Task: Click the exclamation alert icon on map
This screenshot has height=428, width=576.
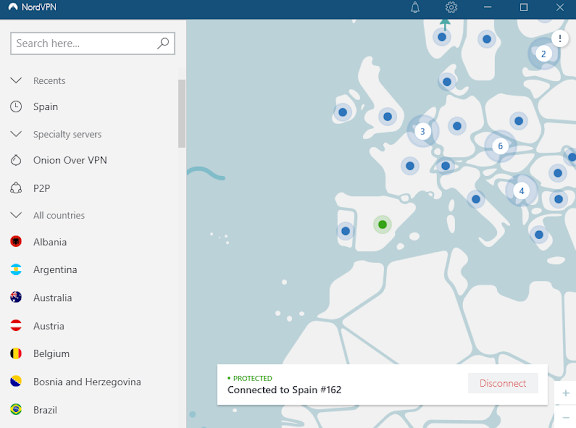Action: tap(560, 38)
